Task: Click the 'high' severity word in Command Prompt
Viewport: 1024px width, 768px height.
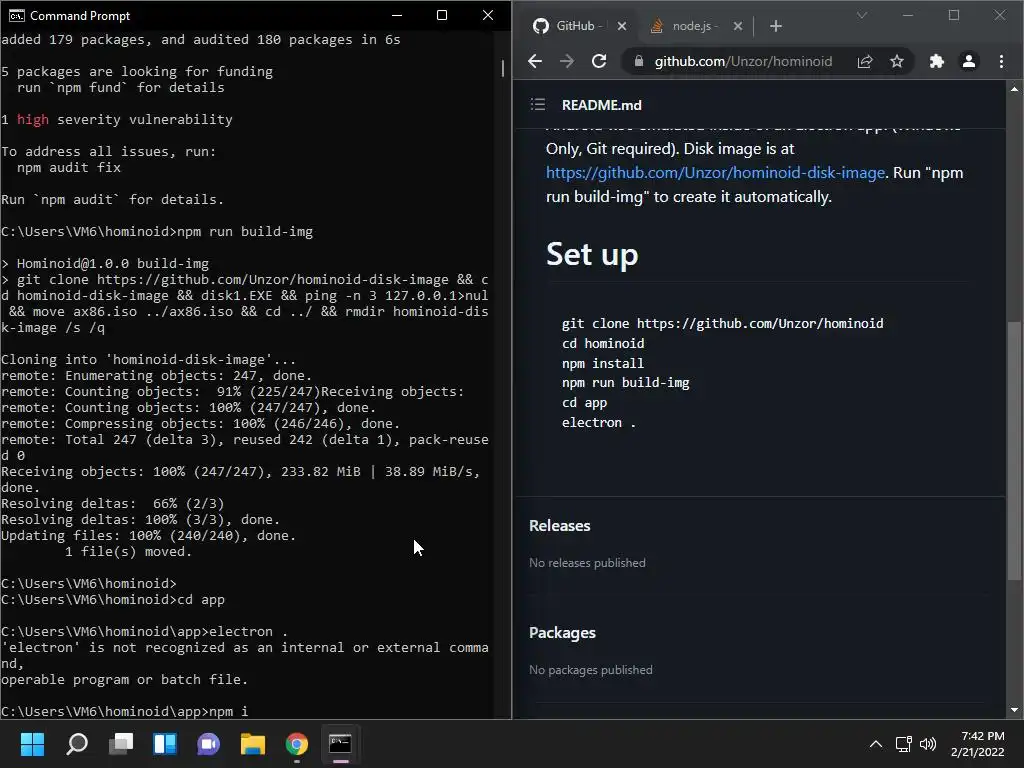Action: (x=33, y=120)
